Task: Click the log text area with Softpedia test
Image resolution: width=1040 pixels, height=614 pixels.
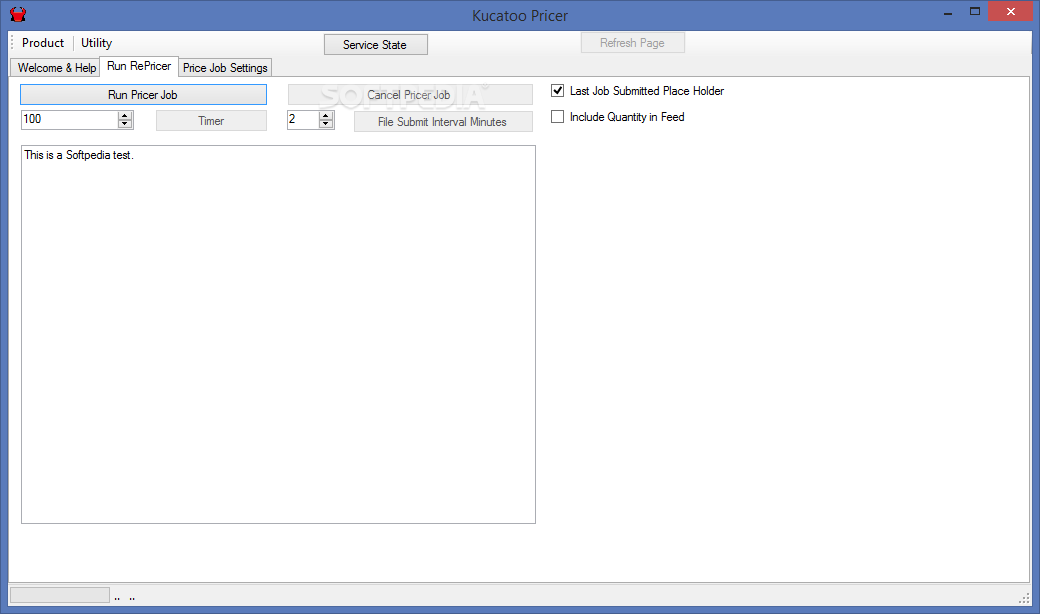Action: point(279,334)
